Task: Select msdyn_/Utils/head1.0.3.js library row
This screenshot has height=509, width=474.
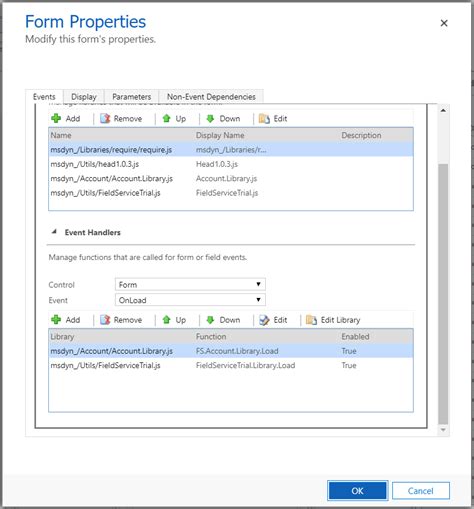Action: coord(231,164)
